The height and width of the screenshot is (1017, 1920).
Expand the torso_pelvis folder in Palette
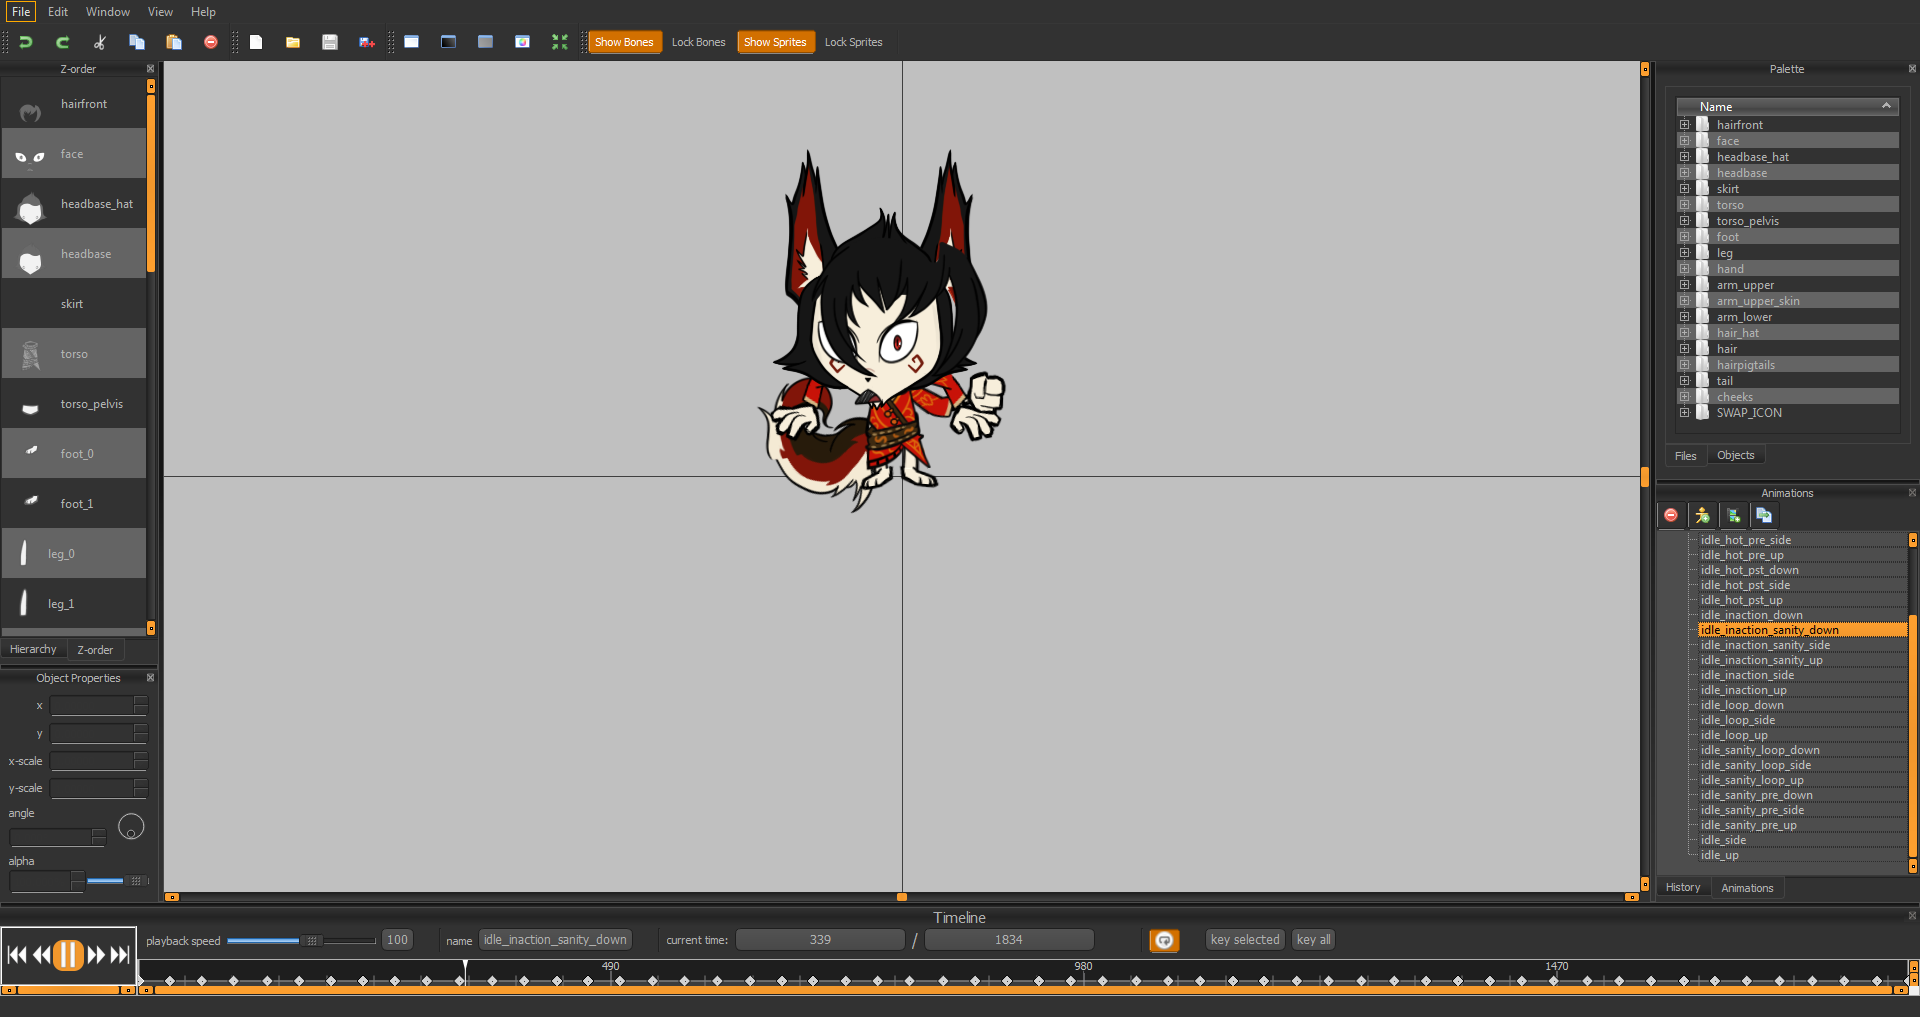point(1685,221)
